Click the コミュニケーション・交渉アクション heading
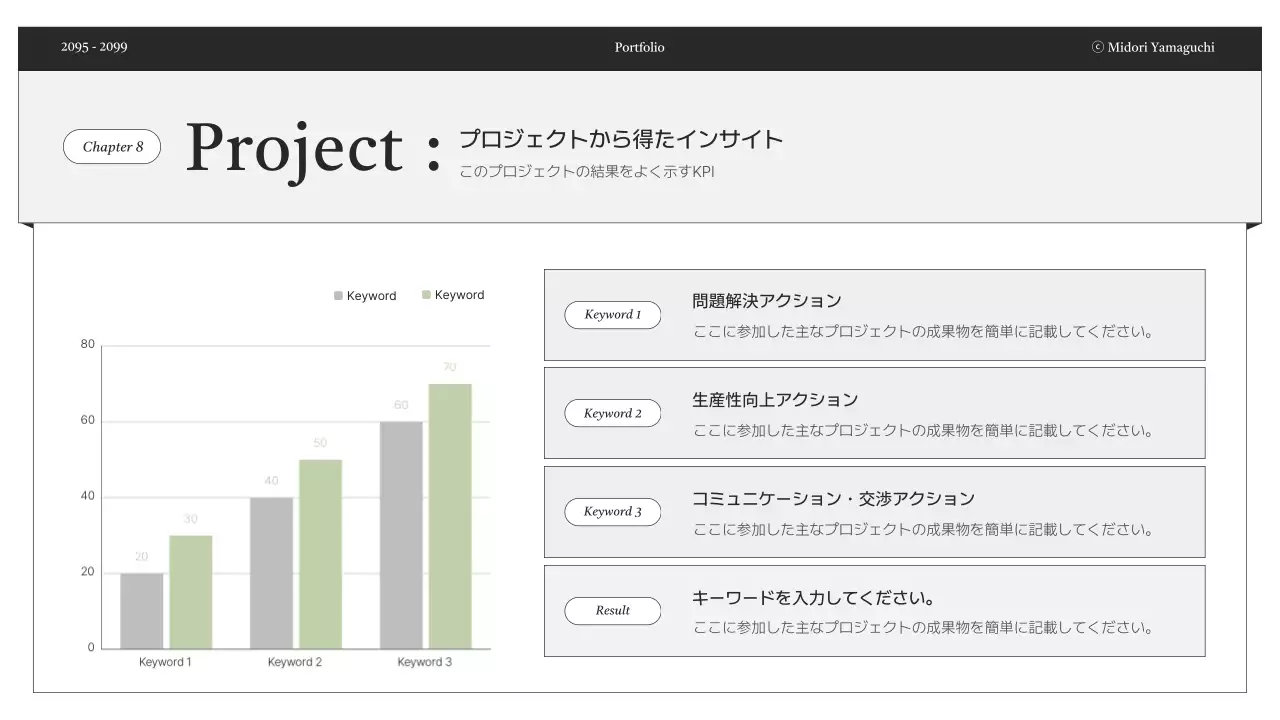Screen dimensions: 1280x720 [833, 499]
